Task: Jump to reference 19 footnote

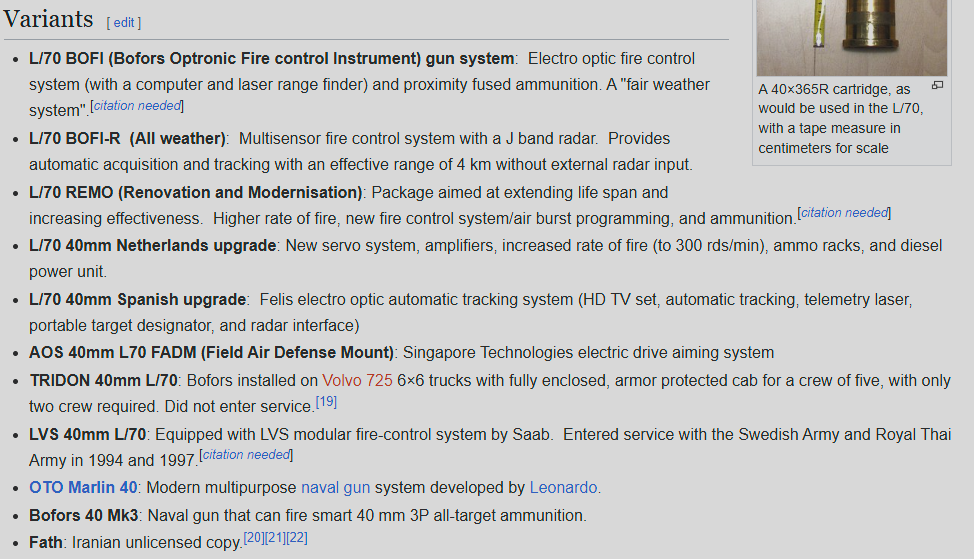Action: coord(326,402)
